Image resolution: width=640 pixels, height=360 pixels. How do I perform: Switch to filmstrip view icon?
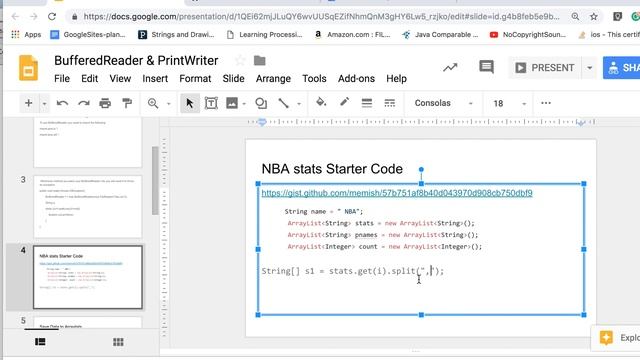click(40, 342)
